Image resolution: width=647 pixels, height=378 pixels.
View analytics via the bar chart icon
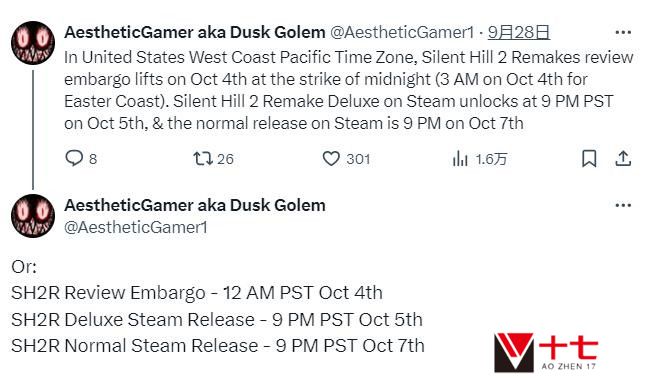460,158
